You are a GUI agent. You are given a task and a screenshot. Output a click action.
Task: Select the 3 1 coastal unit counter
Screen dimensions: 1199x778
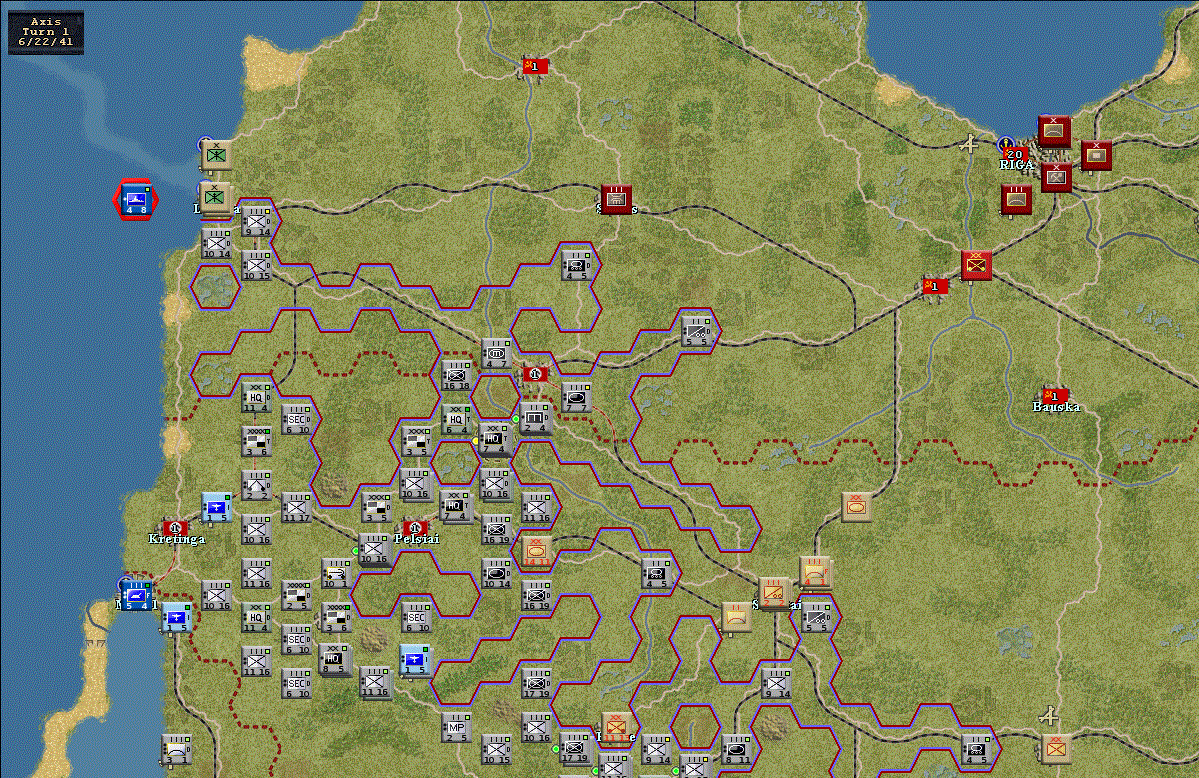click(x=177, y=750)
